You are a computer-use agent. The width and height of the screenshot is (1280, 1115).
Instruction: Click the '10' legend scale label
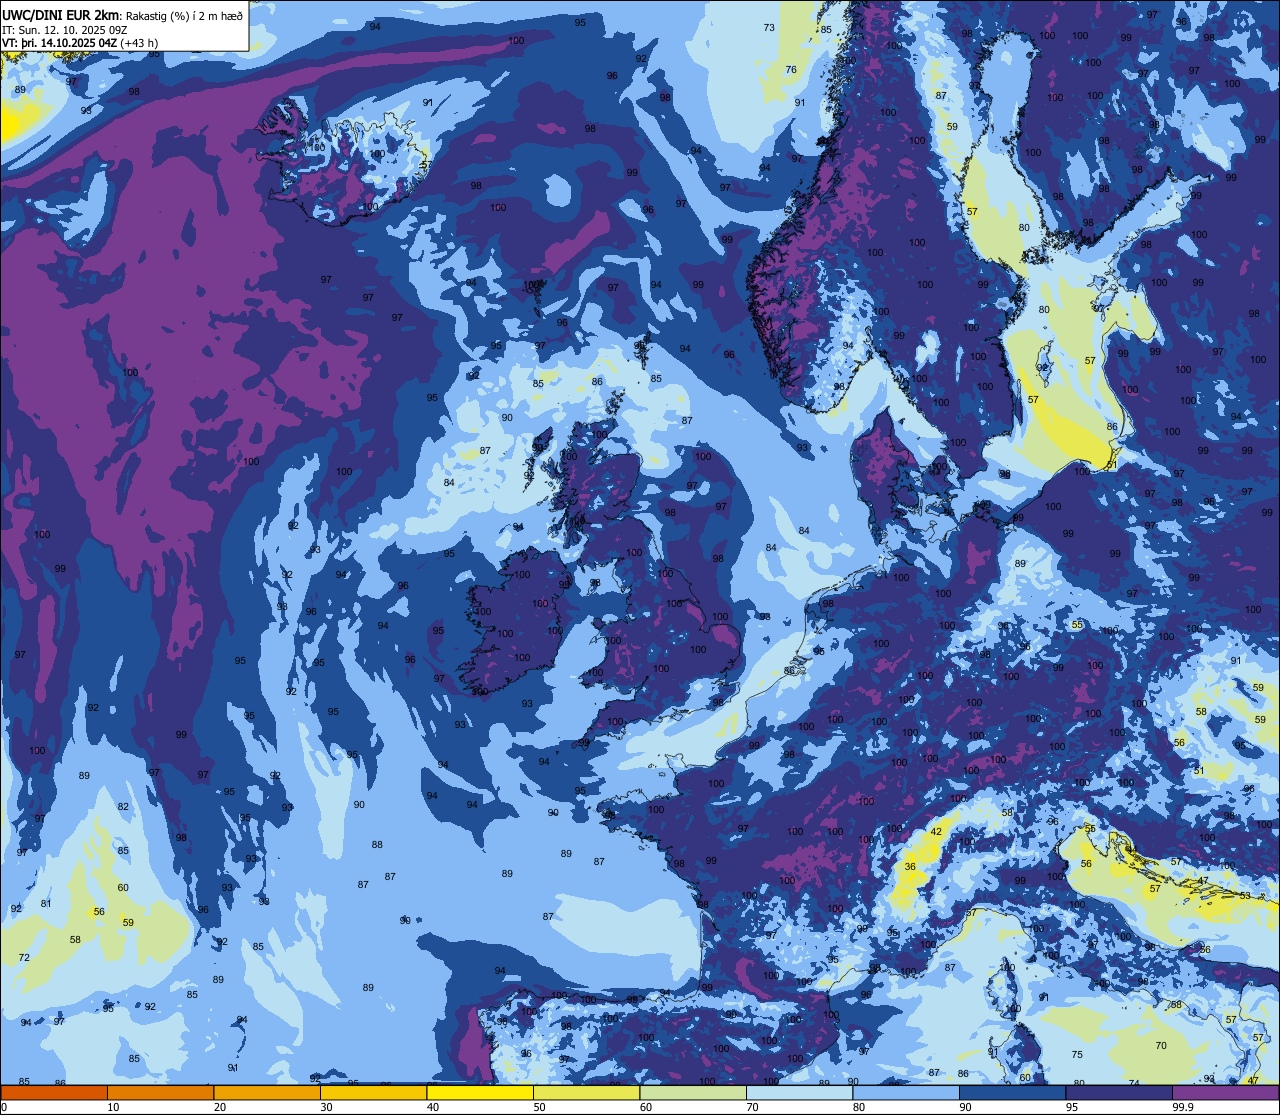tap(114, 1107)
